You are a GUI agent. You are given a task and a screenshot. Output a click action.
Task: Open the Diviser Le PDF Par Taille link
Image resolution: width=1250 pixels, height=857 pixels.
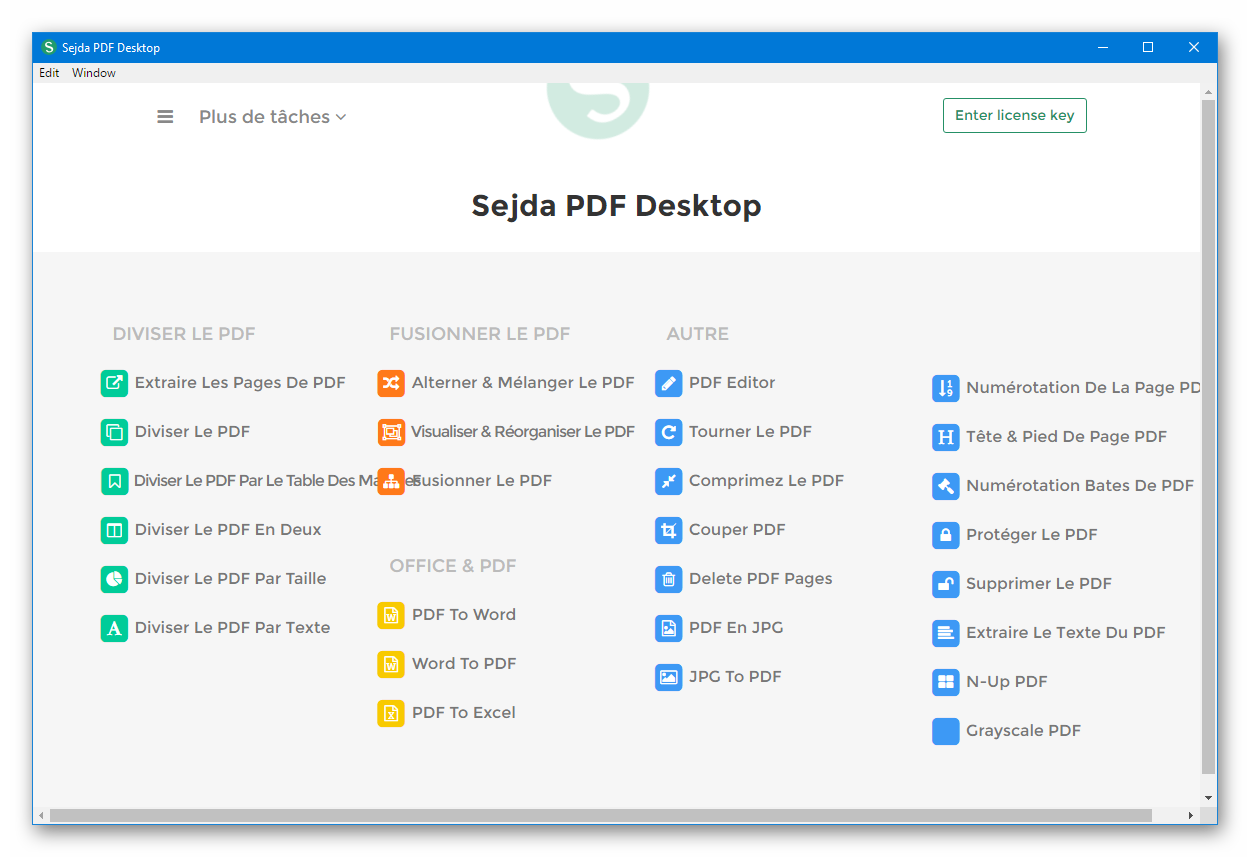230,579
